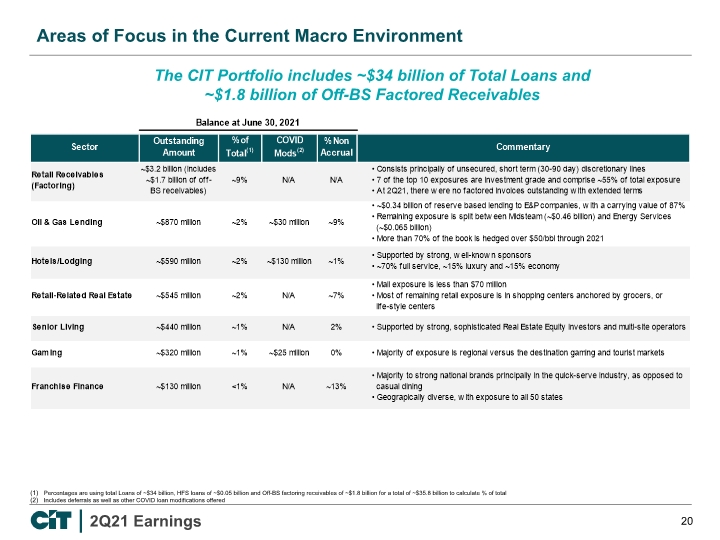Select the 'Gaming' row label
This screenshot has height=540, width=720.
tap(47, 353)
